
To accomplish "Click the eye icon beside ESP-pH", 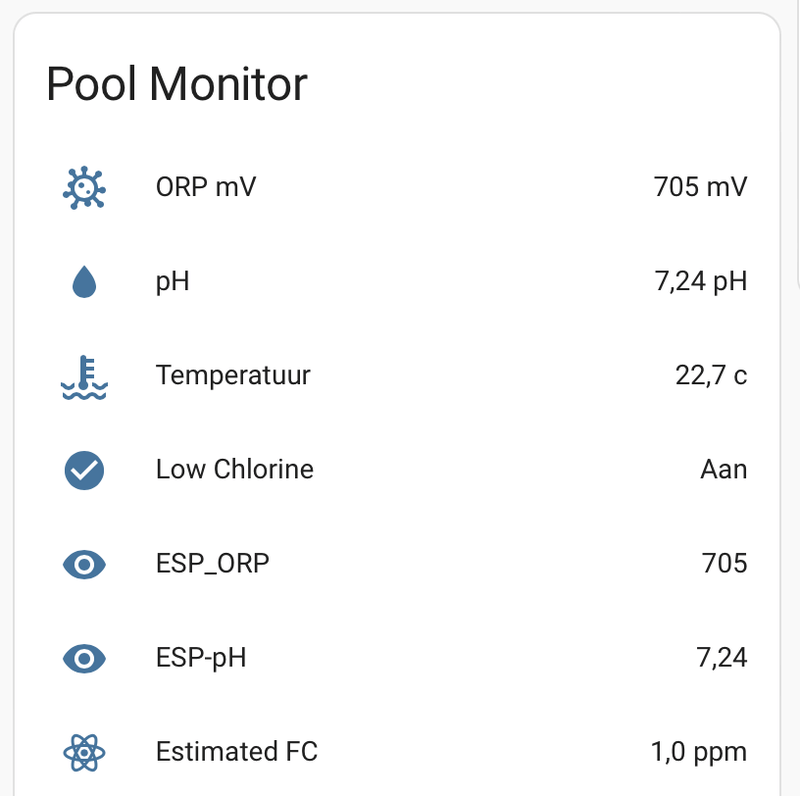I will pyautogui.click(x=84, y=658).
